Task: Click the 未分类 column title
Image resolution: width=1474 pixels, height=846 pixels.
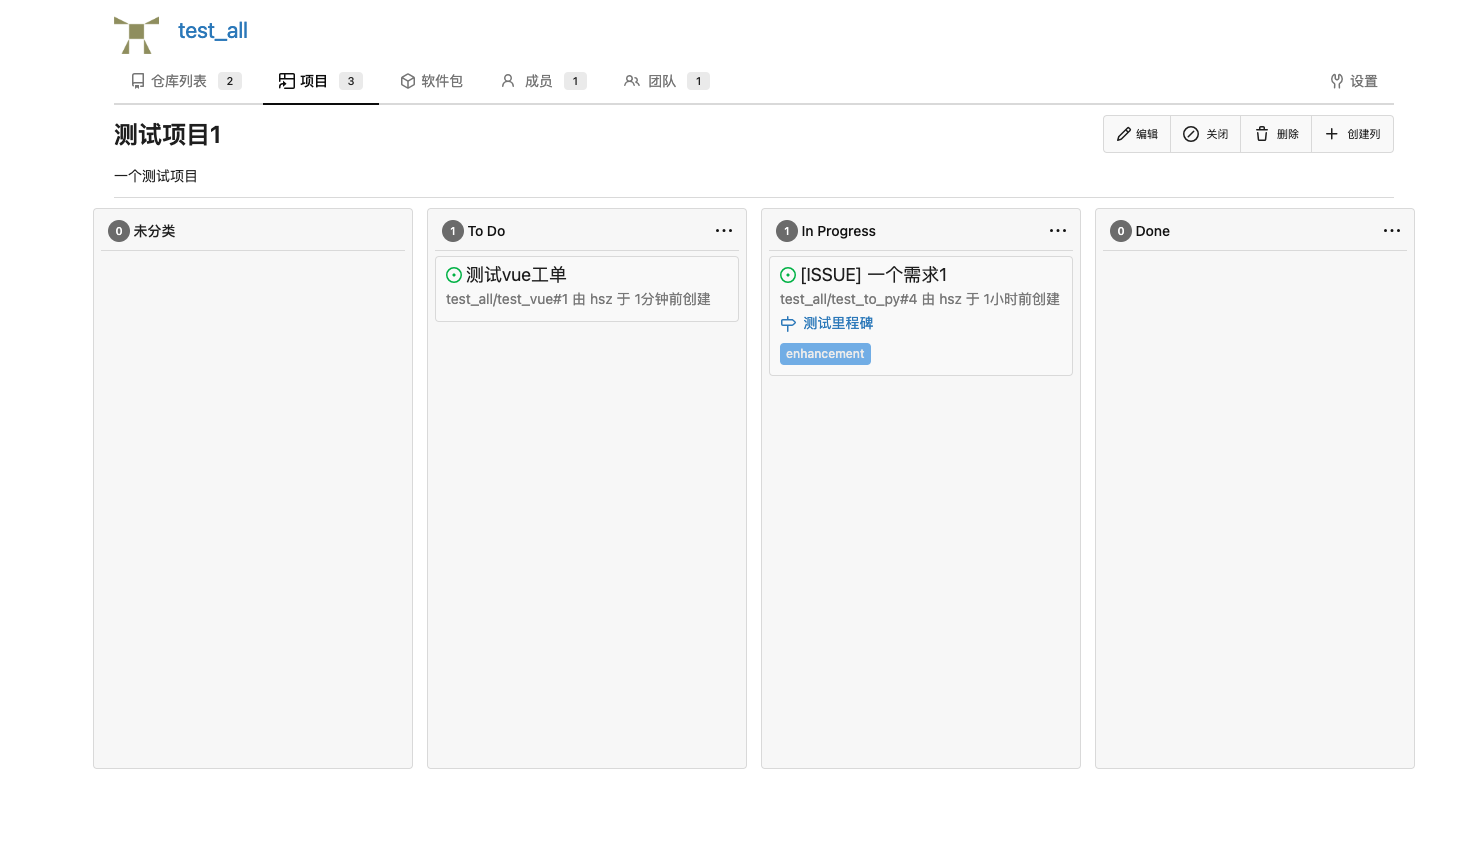Action: 154,231
